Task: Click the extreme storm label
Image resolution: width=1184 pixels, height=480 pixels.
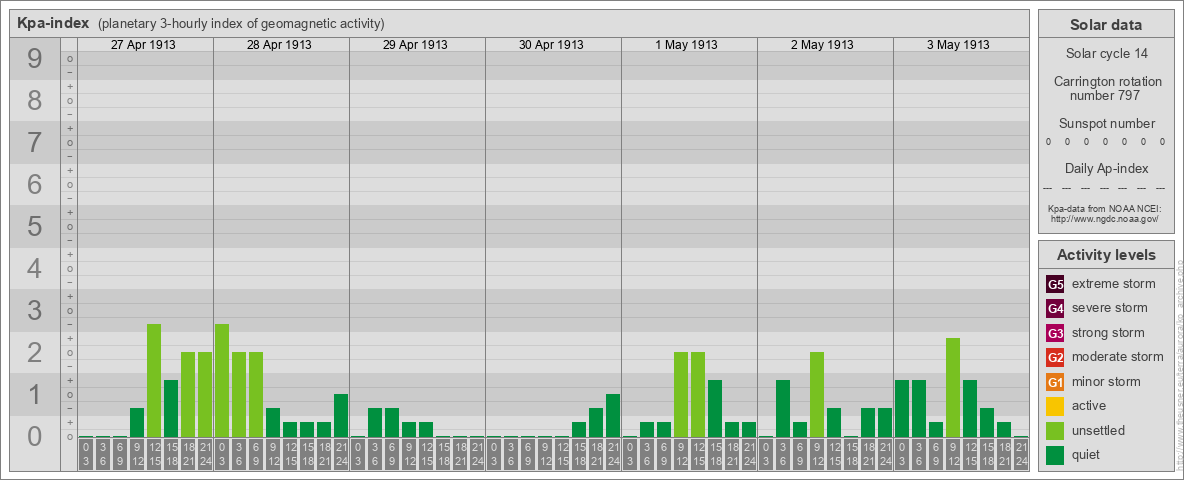Action: pyautogui.click(x=1114, y=284)
